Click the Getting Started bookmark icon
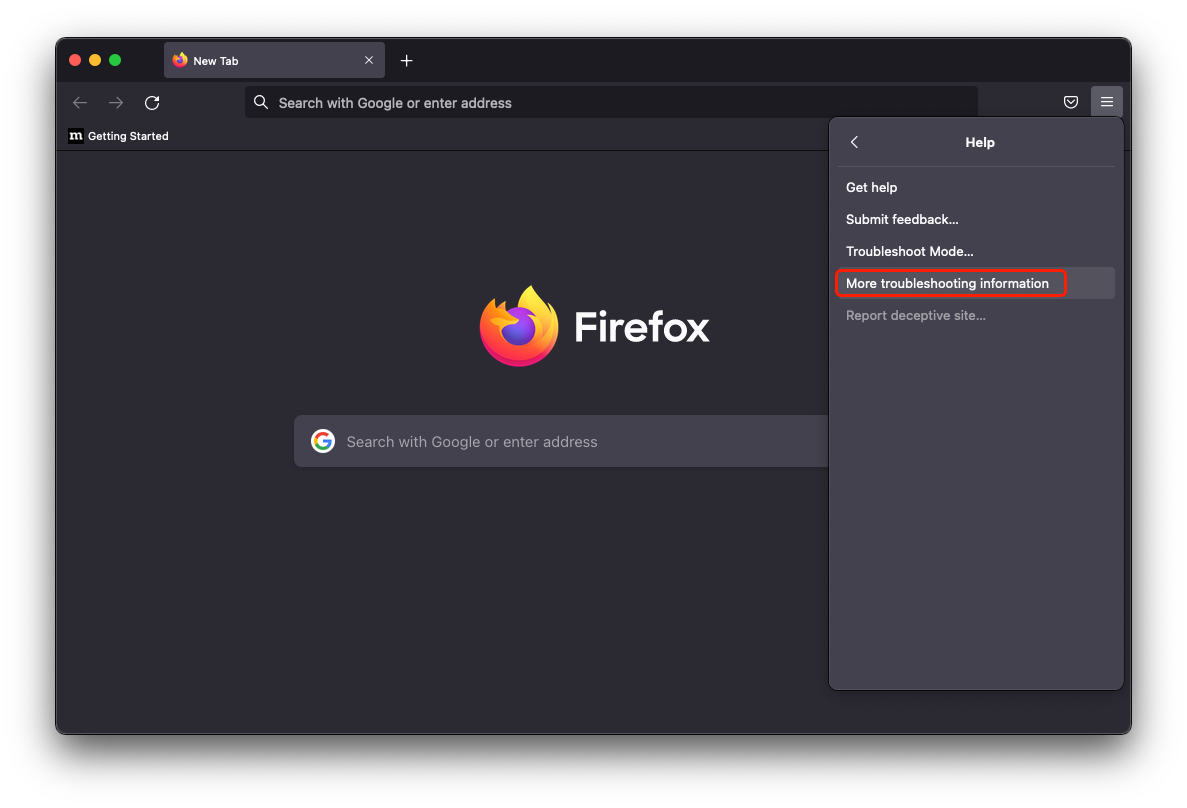 coord(76,136)
